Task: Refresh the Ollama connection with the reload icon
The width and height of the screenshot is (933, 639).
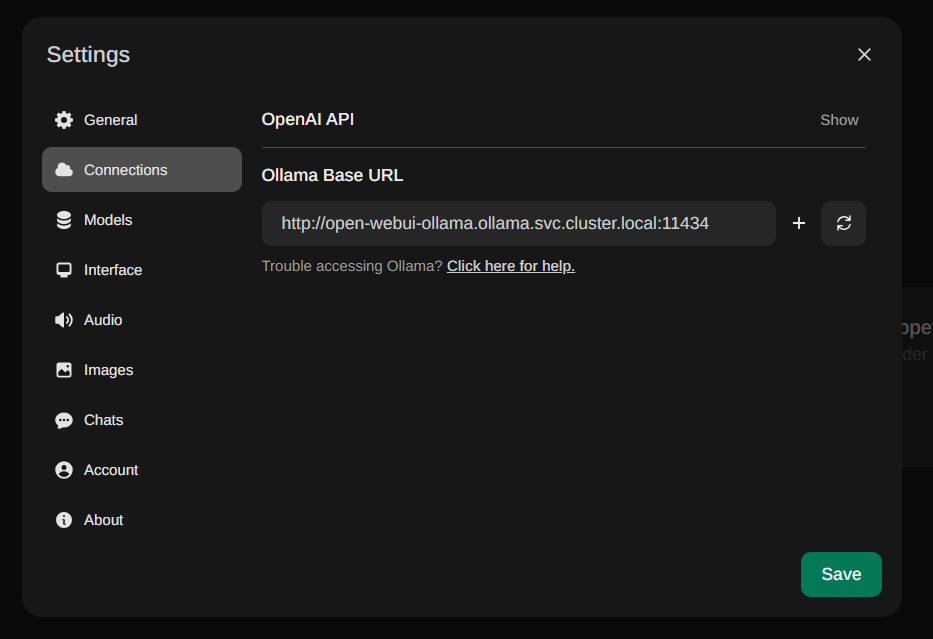Action: tap(843, 223)
